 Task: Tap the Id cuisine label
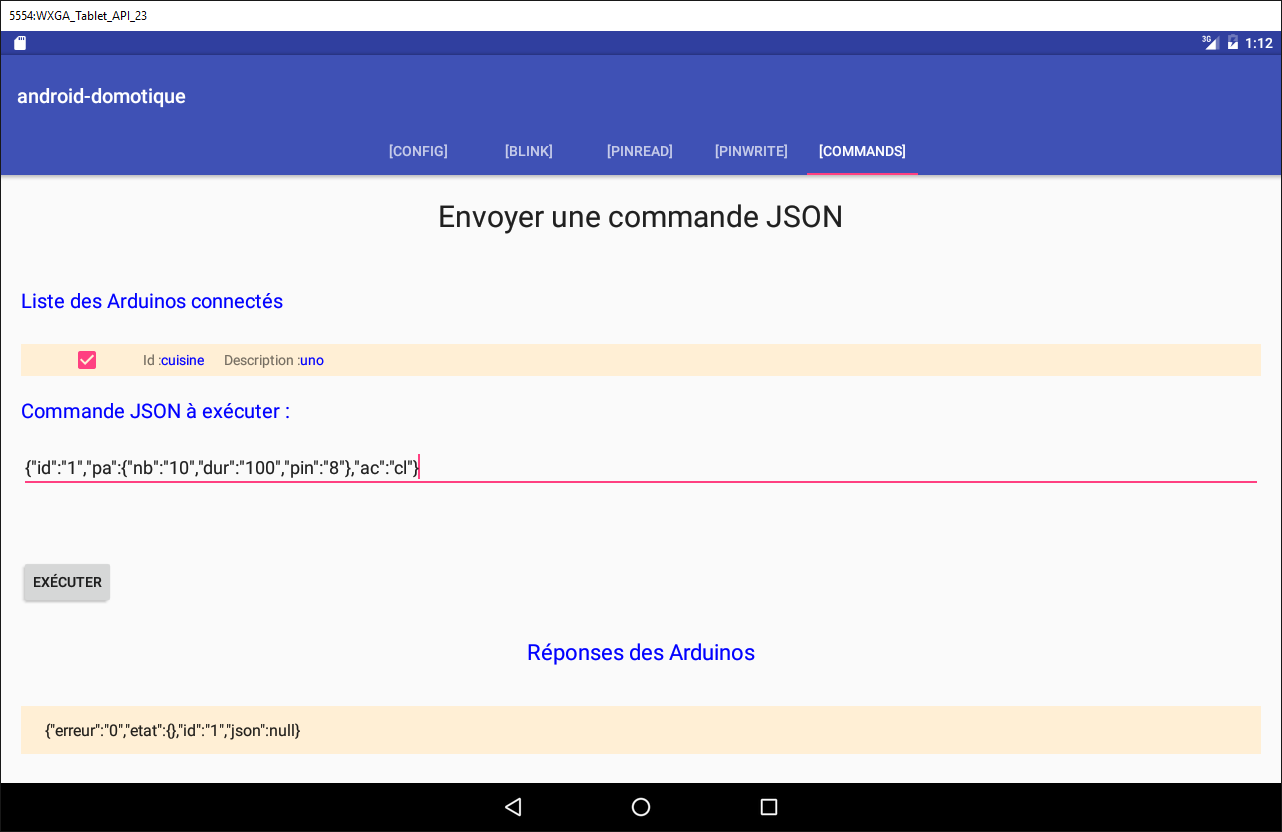(x=174, y=360)
